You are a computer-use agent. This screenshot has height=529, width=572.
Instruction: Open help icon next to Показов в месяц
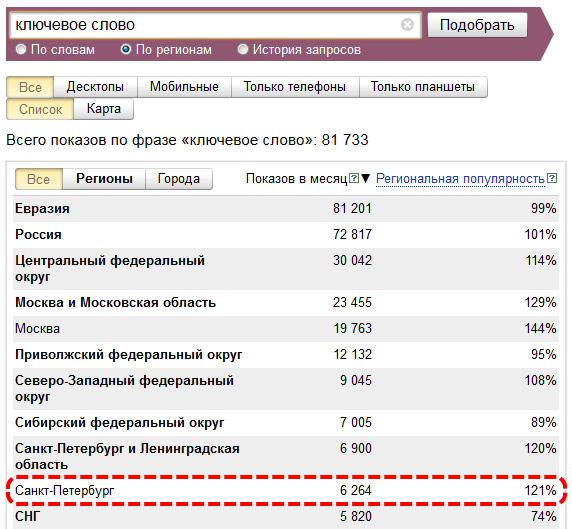(354, 178)
